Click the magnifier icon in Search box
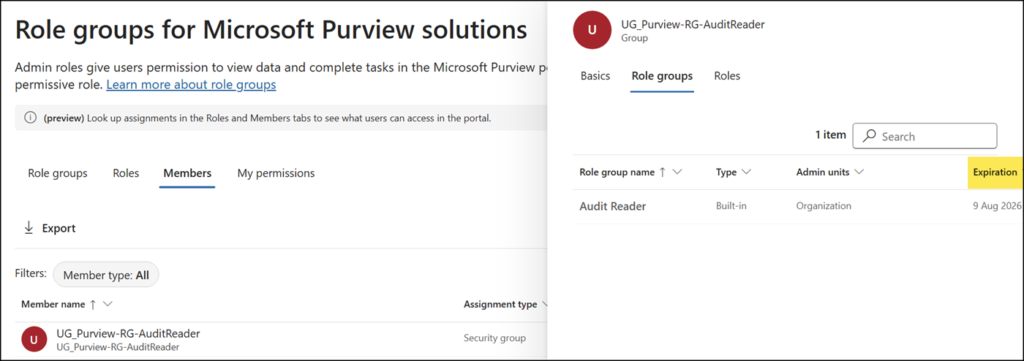 click(x=869, y=136)
